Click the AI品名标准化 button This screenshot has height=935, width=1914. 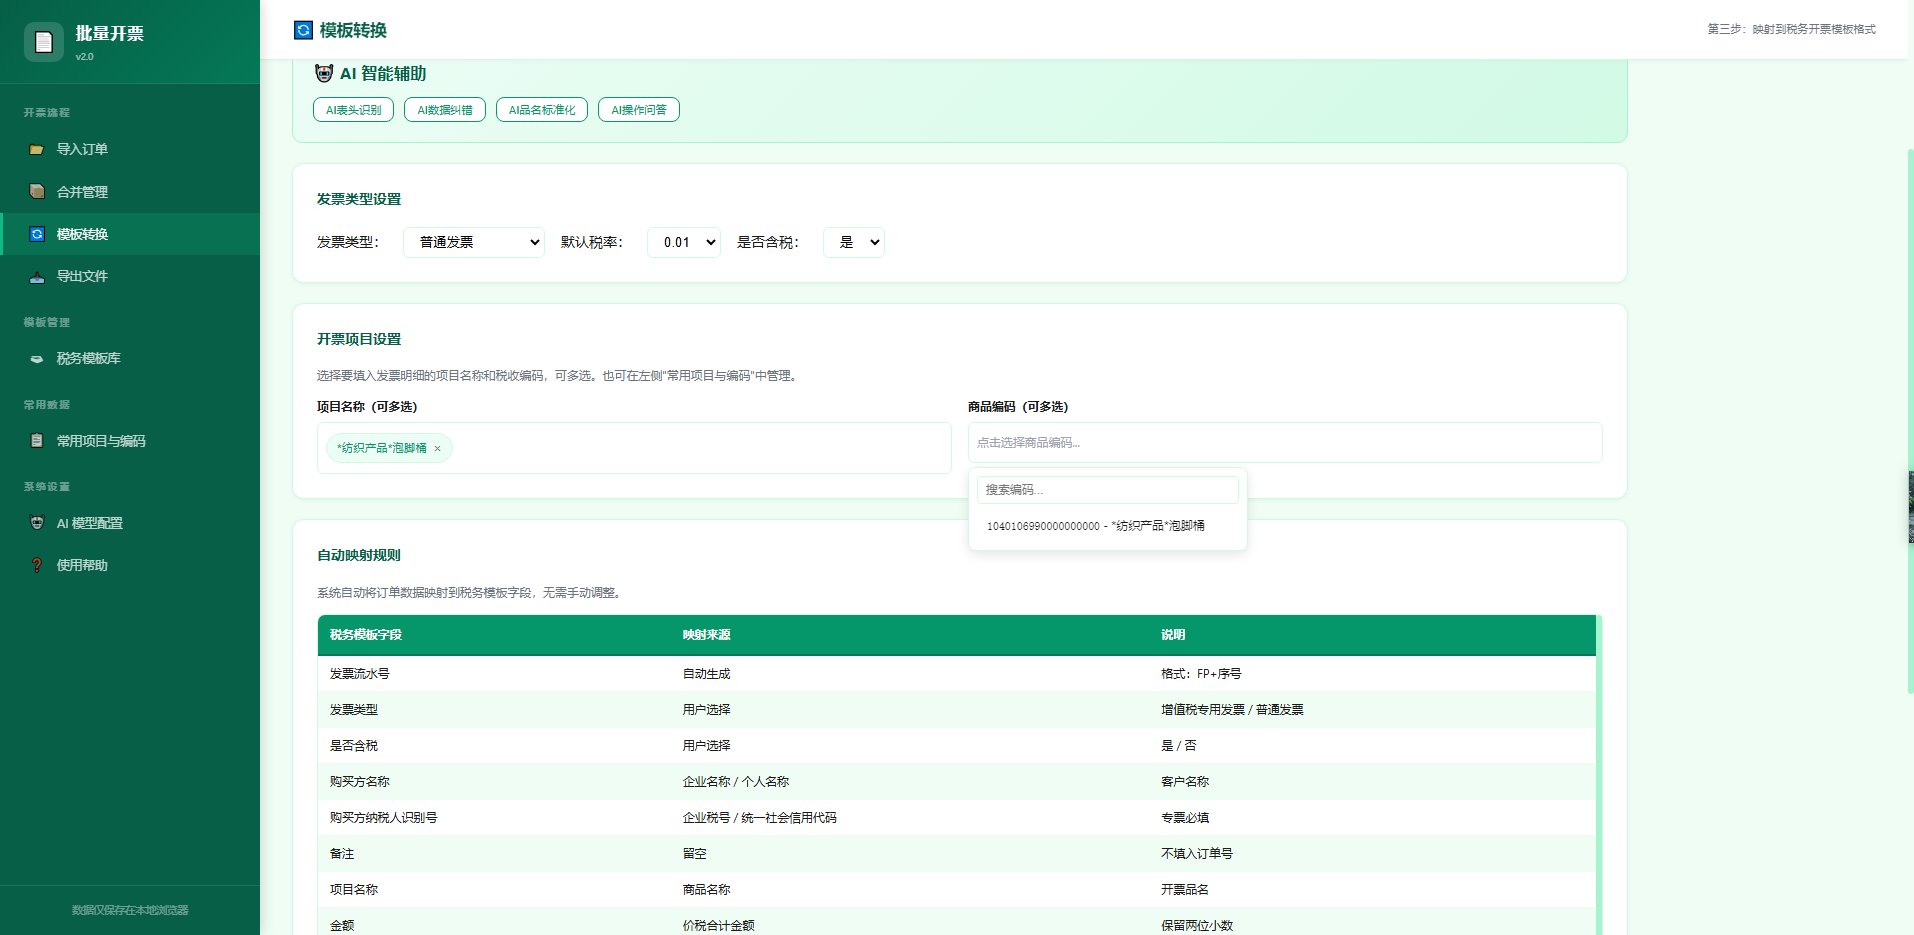(542, 110)
